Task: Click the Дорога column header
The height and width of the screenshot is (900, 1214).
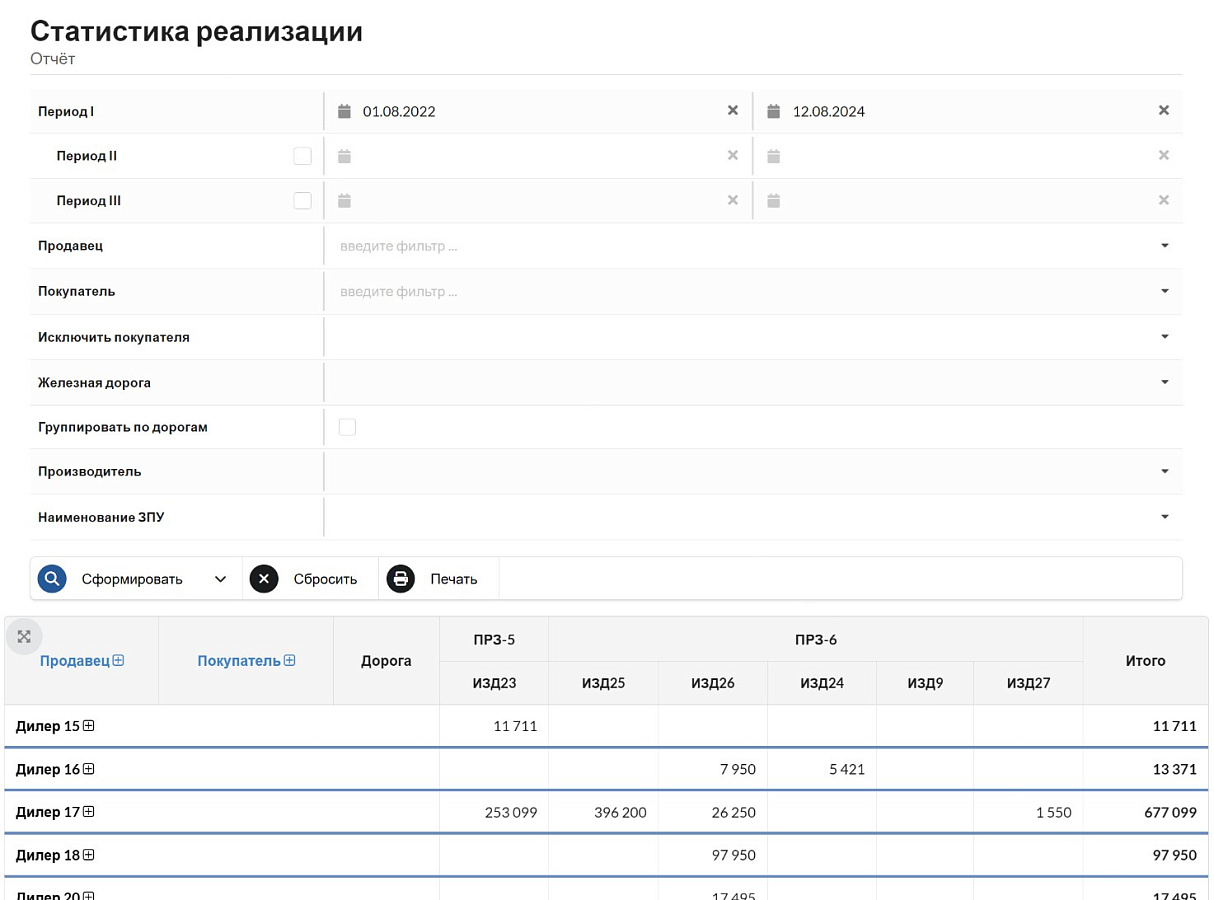Action: pos(386,661)
